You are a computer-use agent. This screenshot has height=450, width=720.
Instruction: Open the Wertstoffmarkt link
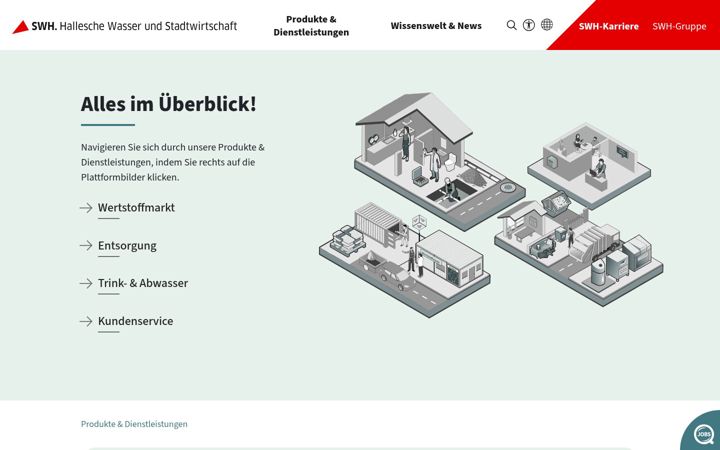tap(136, 208)
